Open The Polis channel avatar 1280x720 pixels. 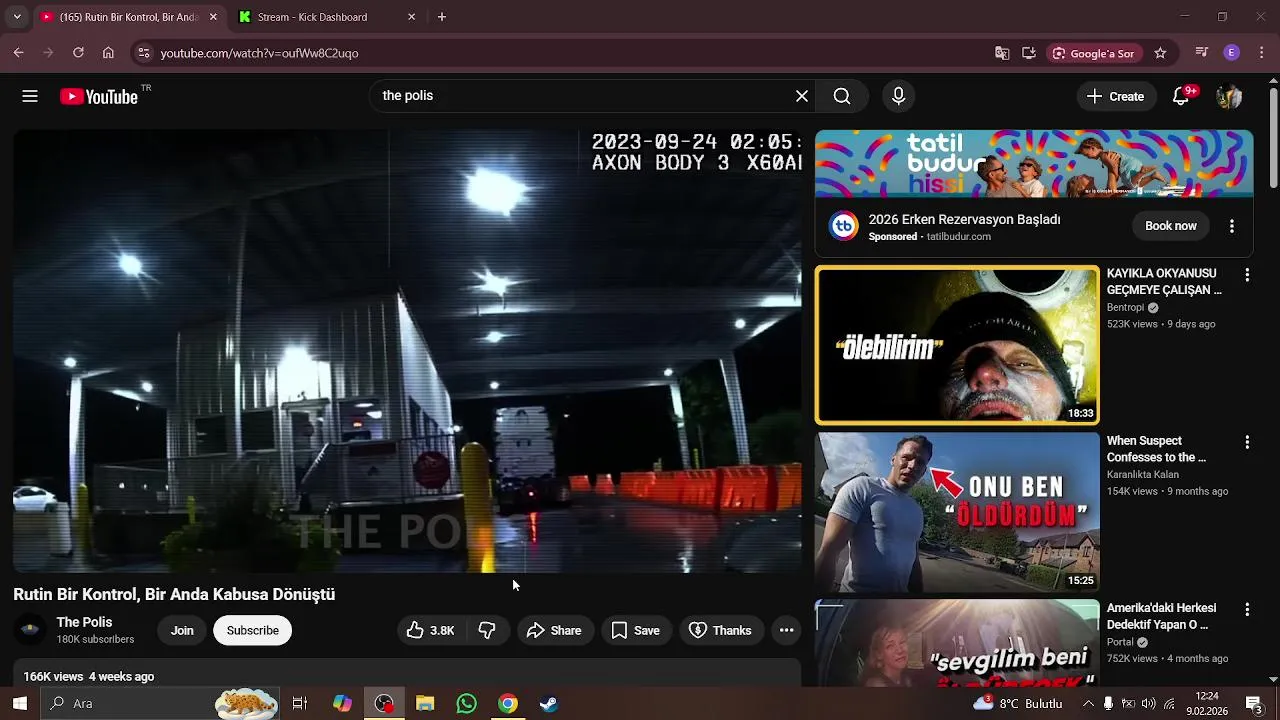click(30, 630)
